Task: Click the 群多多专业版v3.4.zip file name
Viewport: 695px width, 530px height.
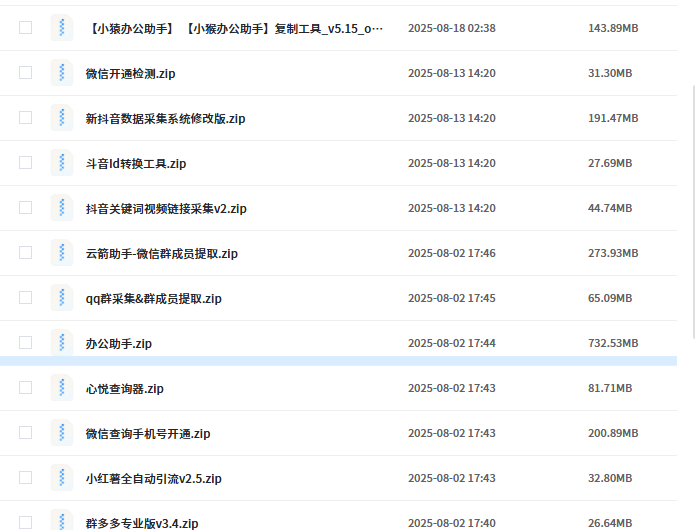Action: click(x=141, y=523)
